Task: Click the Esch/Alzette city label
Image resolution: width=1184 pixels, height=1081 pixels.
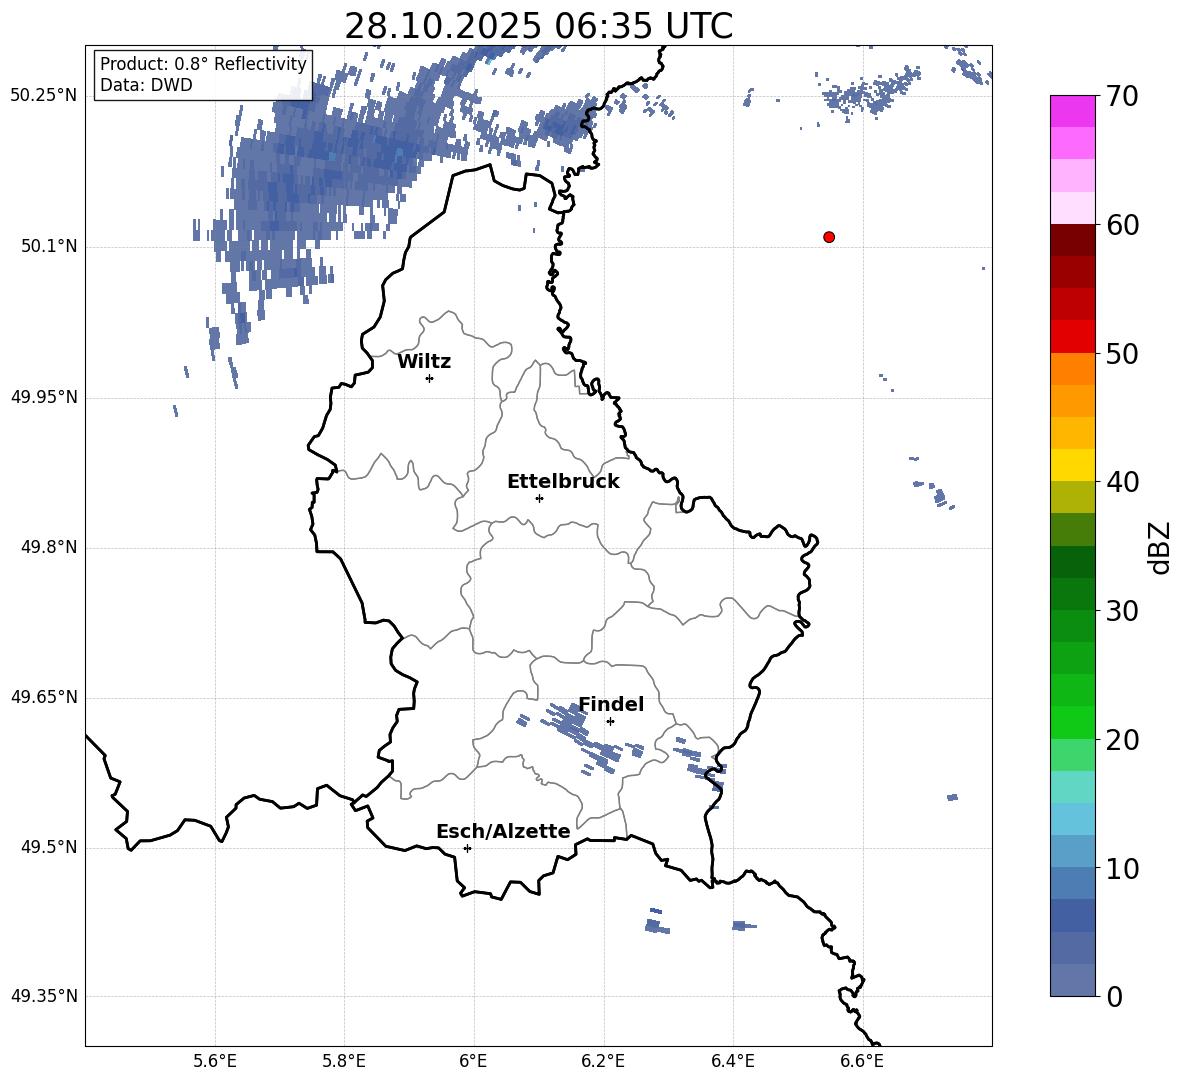Action: [503, 832]
